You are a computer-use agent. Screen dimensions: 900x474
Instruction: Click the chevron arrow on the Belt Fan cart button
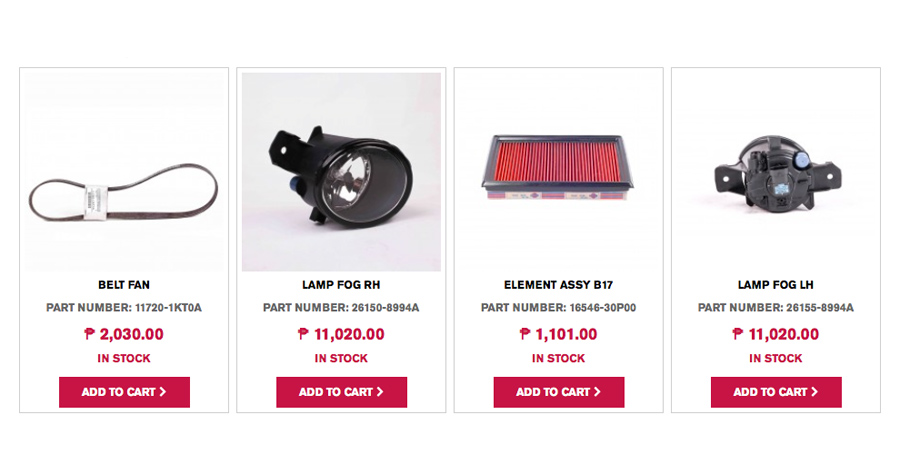tap(163, 391)
